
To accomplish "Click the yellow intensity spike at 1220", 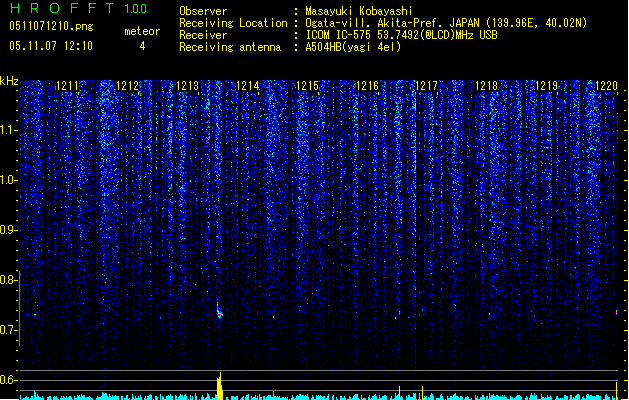I will tap(617, 391).
